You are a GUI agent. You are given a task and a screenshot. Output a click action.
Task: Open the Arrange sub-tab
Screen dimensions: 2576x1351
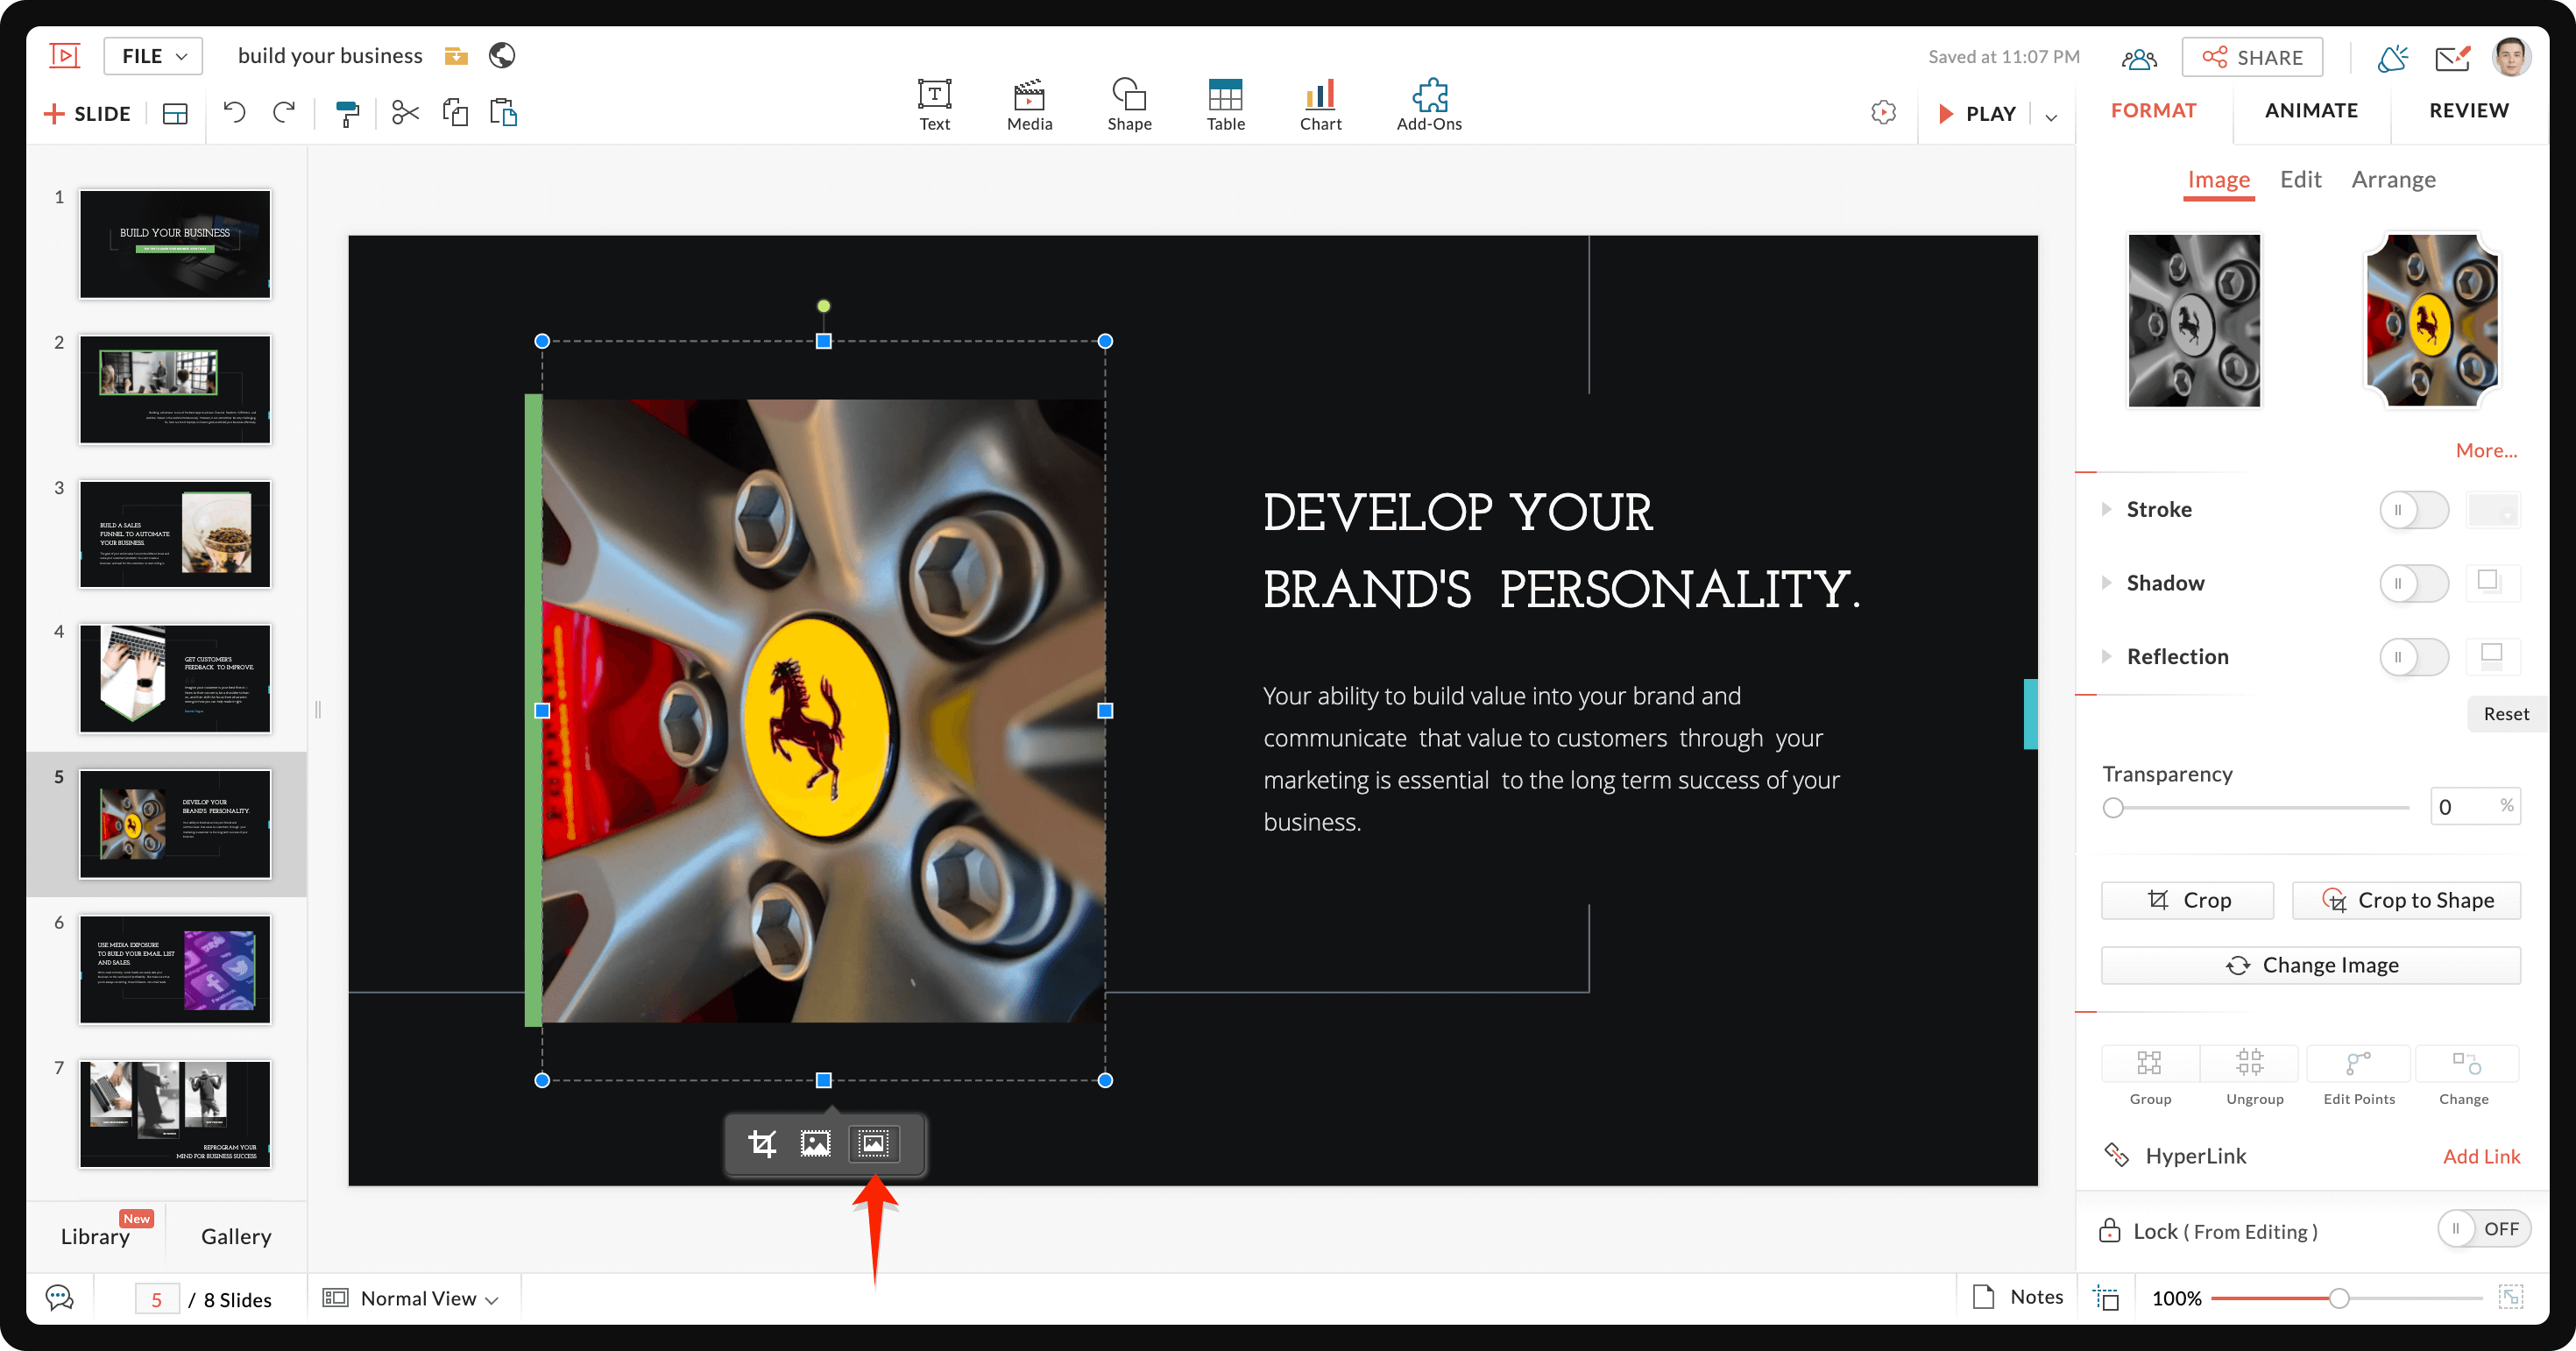[x=2392, y=180]
